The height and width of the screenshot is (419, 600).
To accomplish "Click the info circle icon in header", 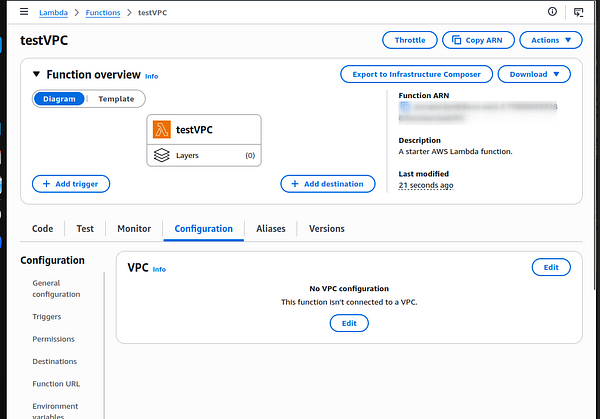I will [x=552, y=11].
